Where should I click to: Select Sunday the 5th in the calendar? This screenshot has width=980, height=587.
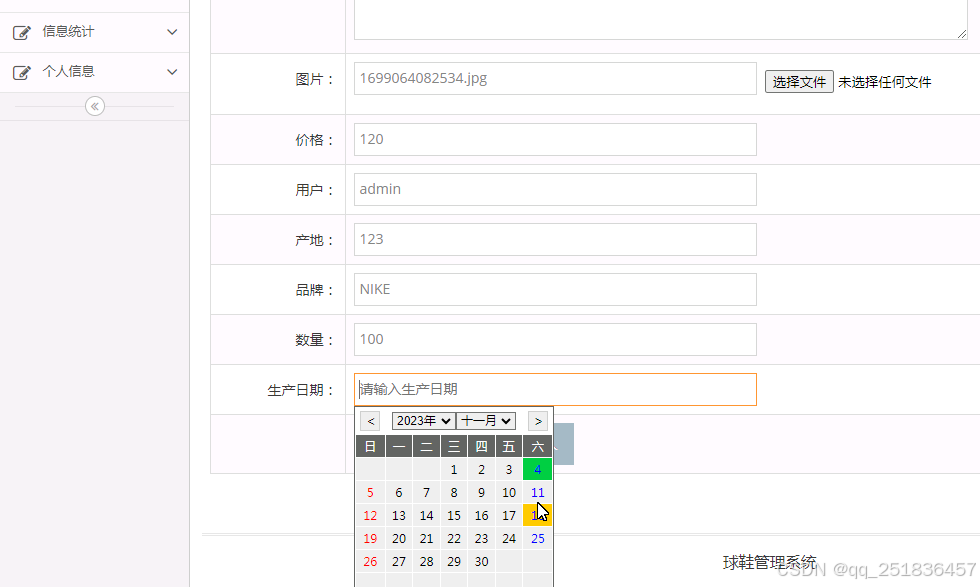[x=370, y=493]
